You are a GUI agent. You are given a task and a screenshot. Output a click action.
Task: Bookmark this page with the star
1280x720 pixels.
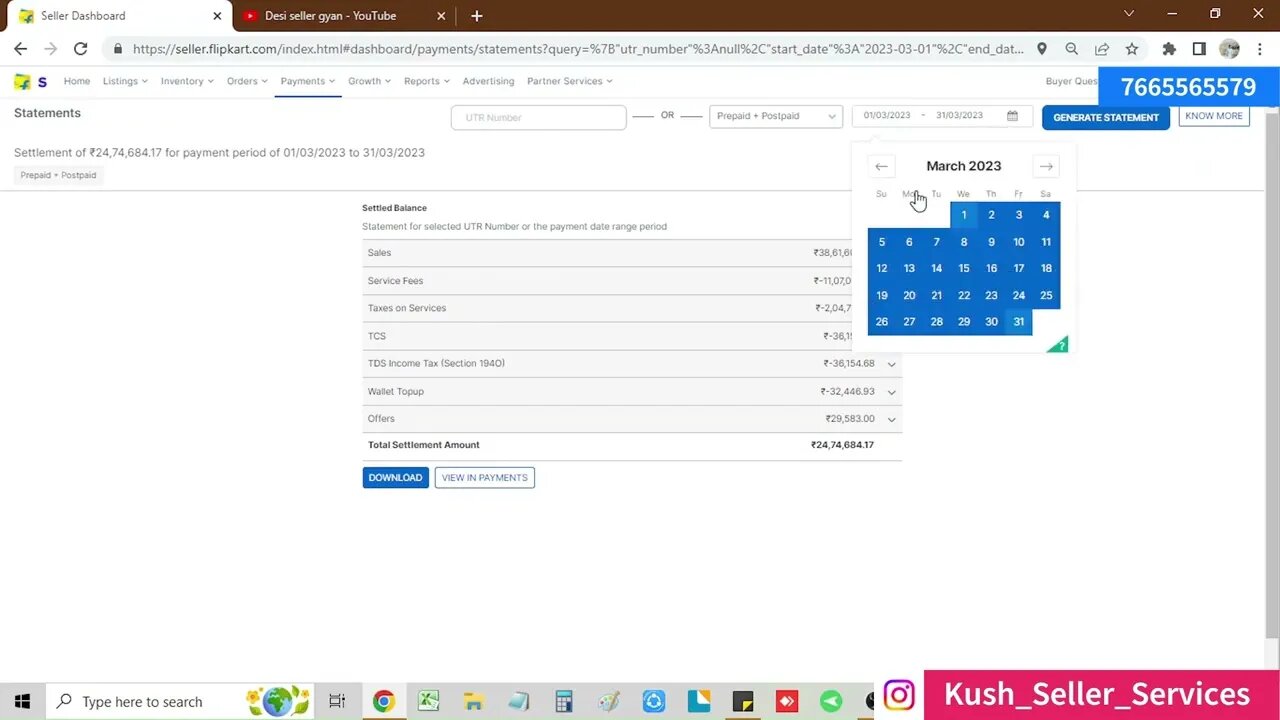pos(1131,48)
